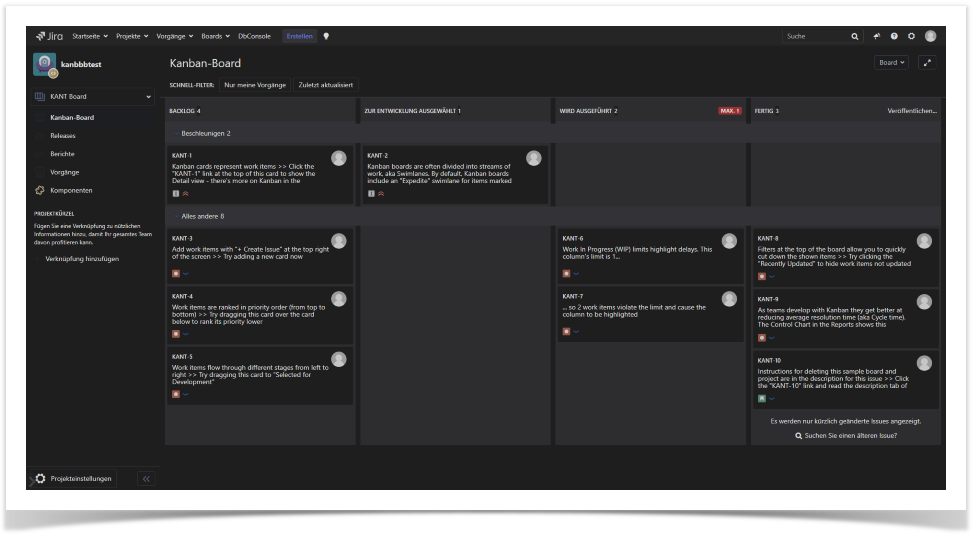This screenshot has height=539, width=980.
Task: Collapse the sidebar with the double-chevron button
Action: point(146,479)
